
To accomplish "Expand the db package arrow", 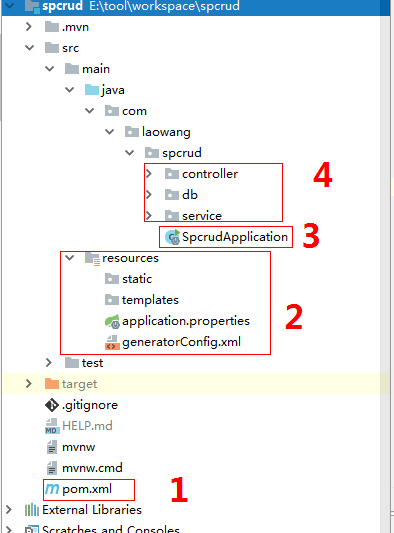I will tap(149, 195).
